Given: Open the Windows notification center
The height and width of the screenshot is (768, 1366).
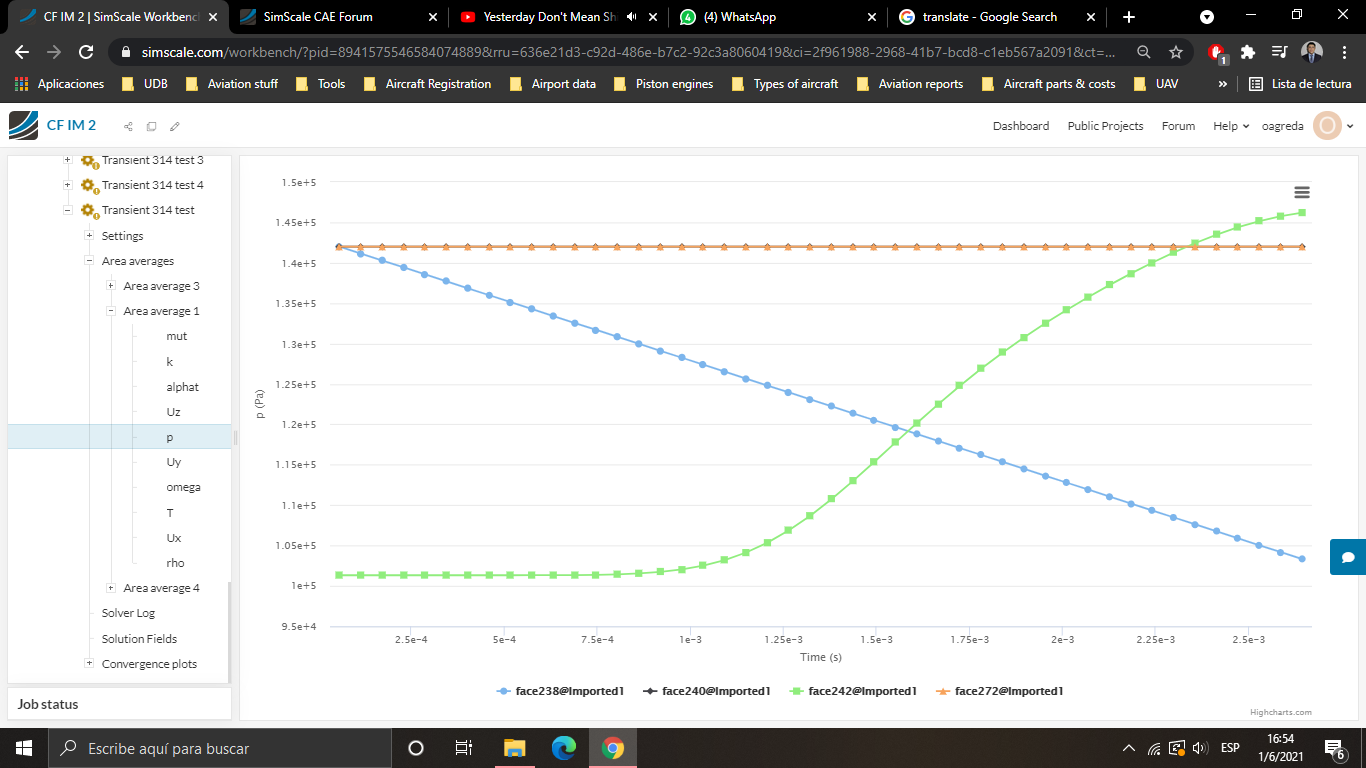Looking at the screenshot, I should [x=1334, y=748].
